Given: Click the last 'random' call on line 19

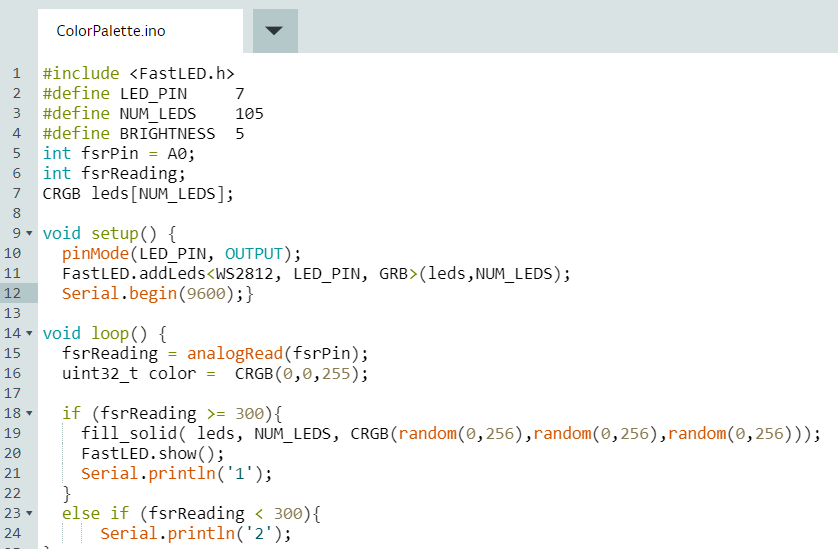Looking at the screenshot, I should pyautogui.click(x=697, y=434).
